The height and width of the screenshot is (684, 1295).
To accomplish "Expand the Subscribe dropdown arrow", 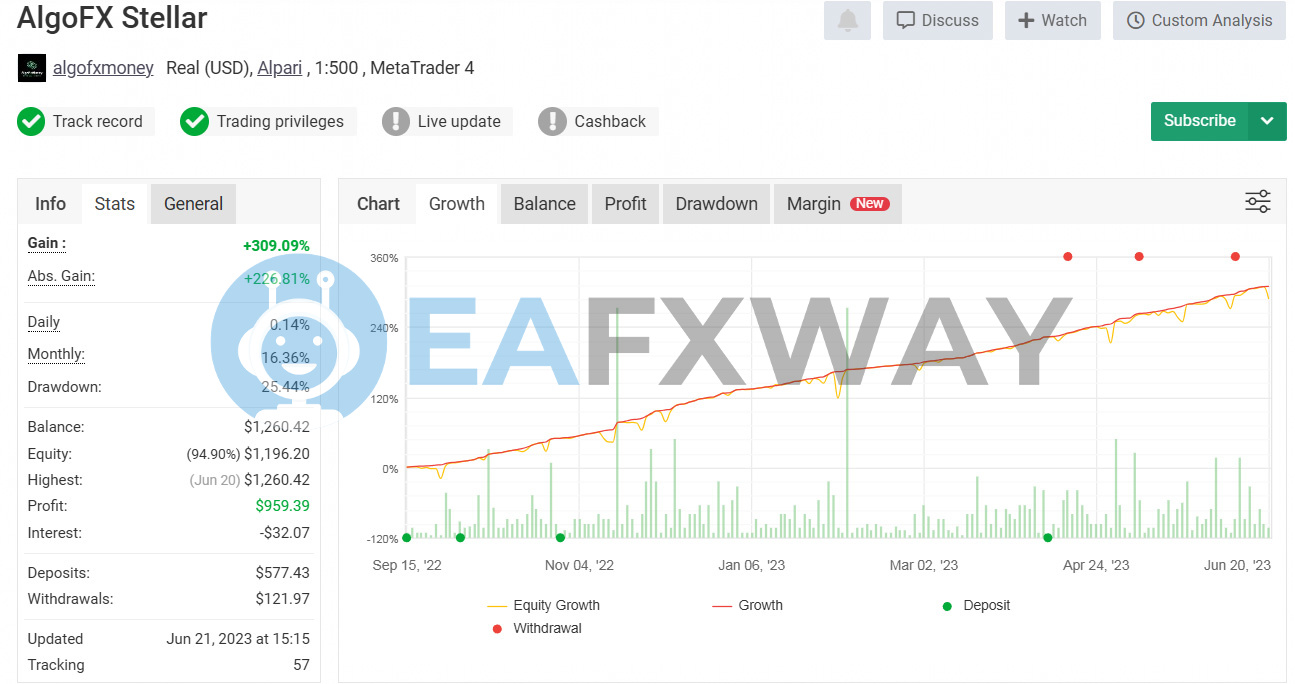I will [1267, 121].
